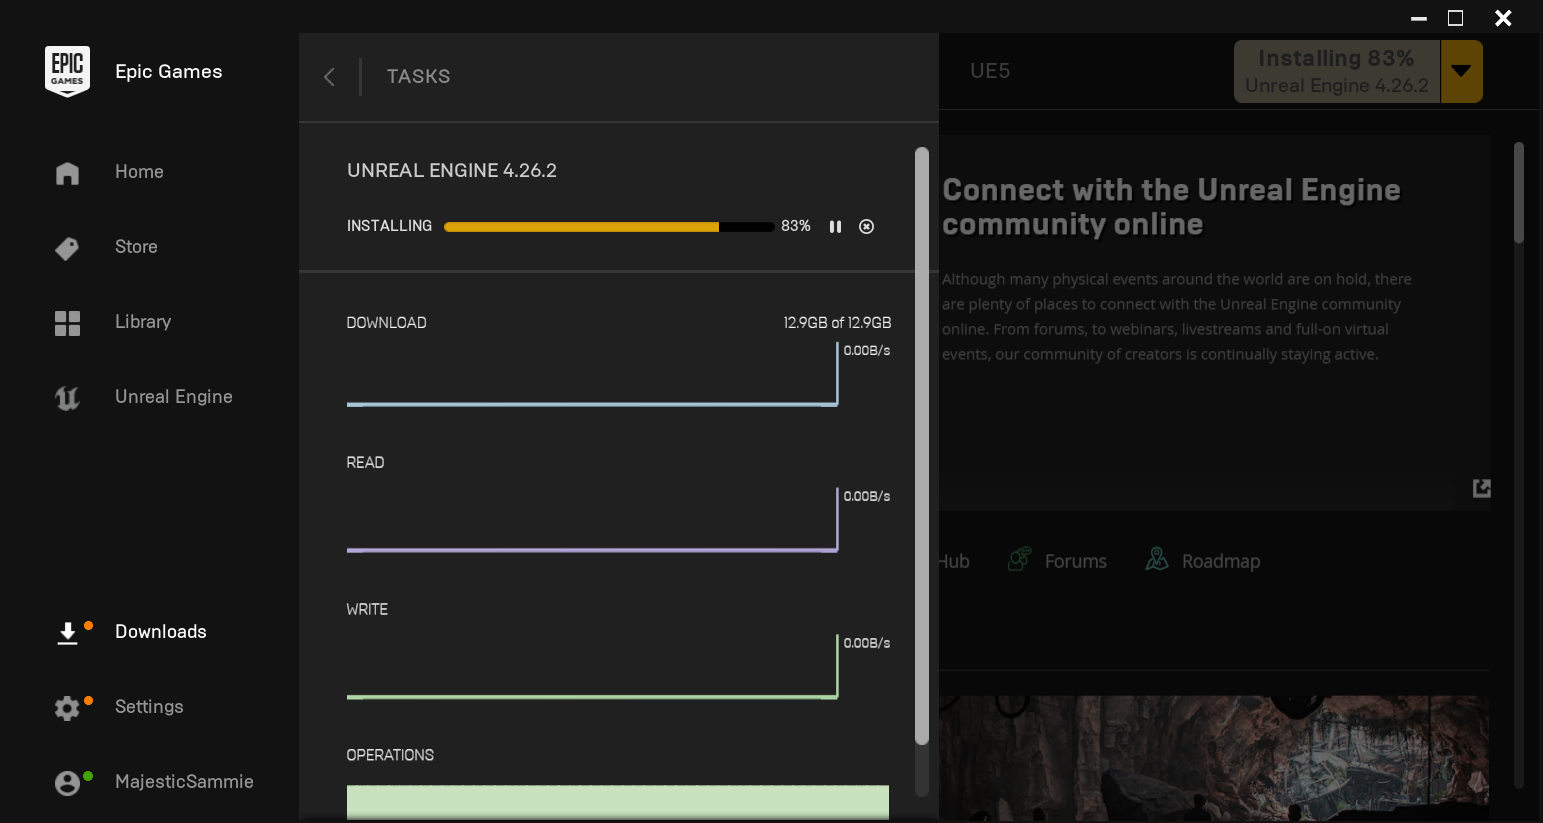Click the '83%' progress value in Tasks
1543x823 pixels.
click(796, 226)
